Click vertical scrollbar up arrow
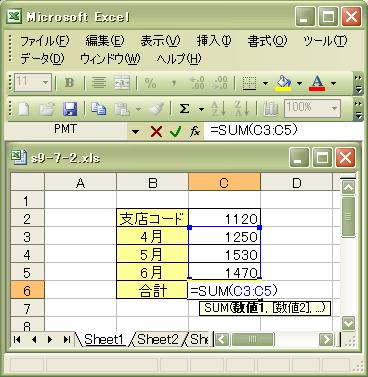This screenshot has width=368, height=377. point(349,187)
